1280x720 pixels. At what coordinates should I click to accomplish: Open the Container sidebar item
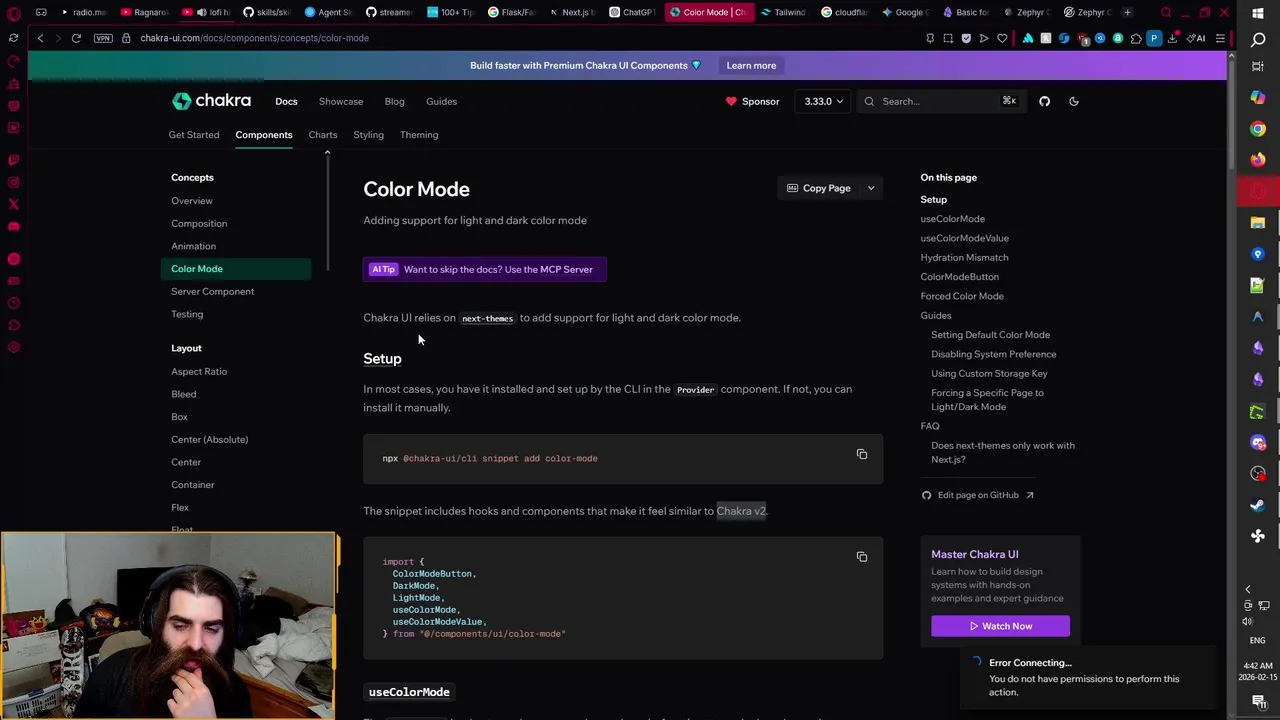click(193, 485)
